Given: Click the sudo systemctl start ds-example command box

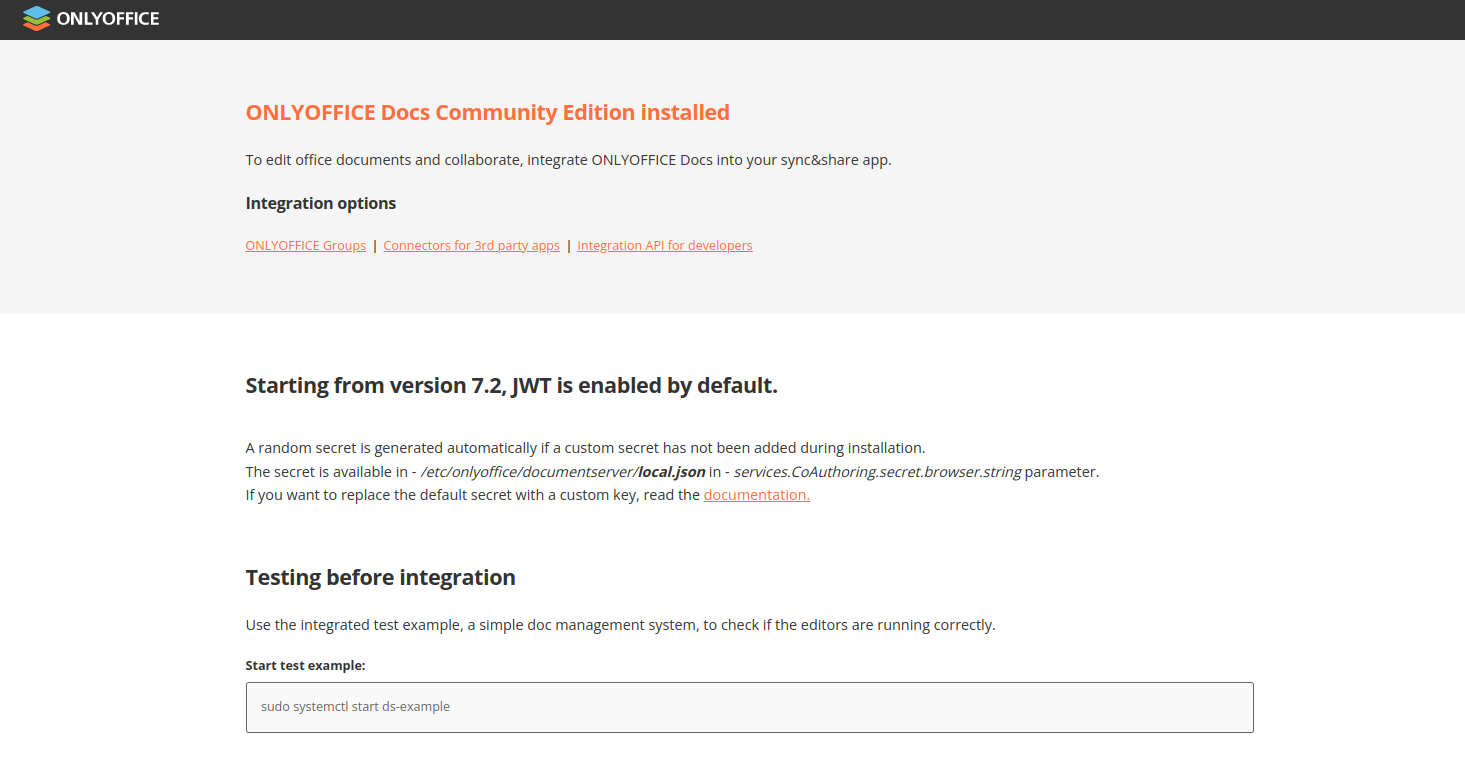Looking at the screenshot, I should 749,707.
